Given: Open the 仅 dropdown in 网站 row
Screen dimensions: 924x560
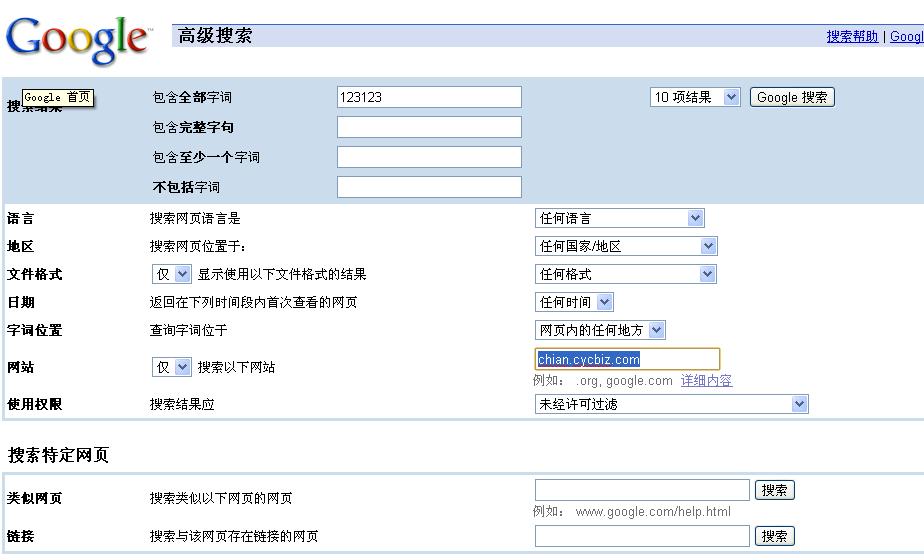Looking at the screenshot, I should 171,367.
